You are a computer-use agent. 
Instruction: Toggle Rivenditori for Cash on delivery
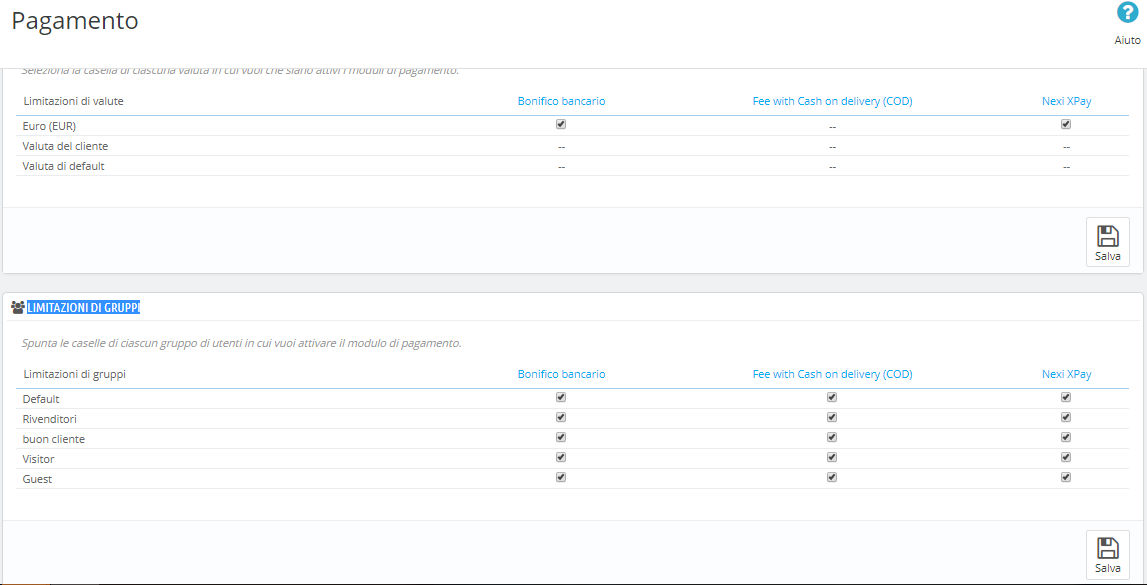(832, 417)
